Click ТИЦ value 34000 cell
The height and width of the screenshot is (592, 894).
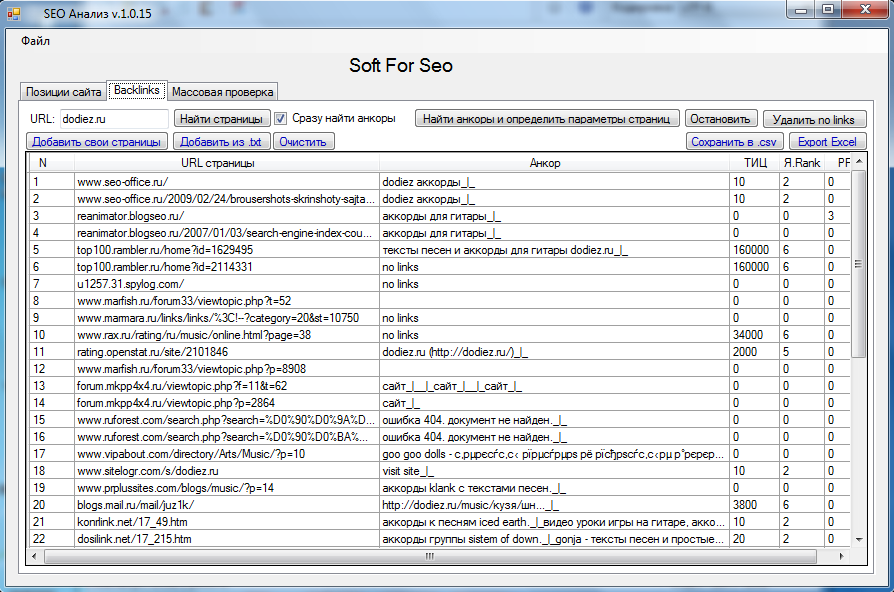click(x=754, y=335)
